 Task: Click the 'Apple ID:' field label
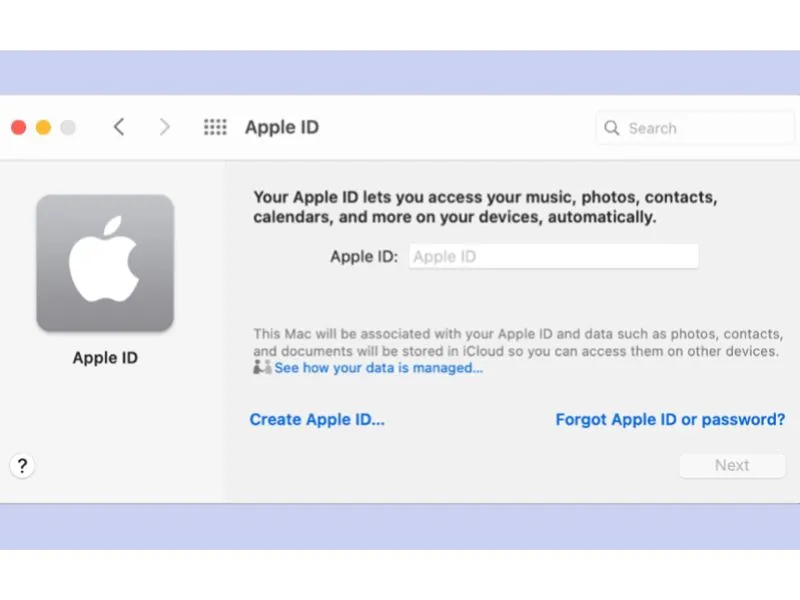coord(364,257)
